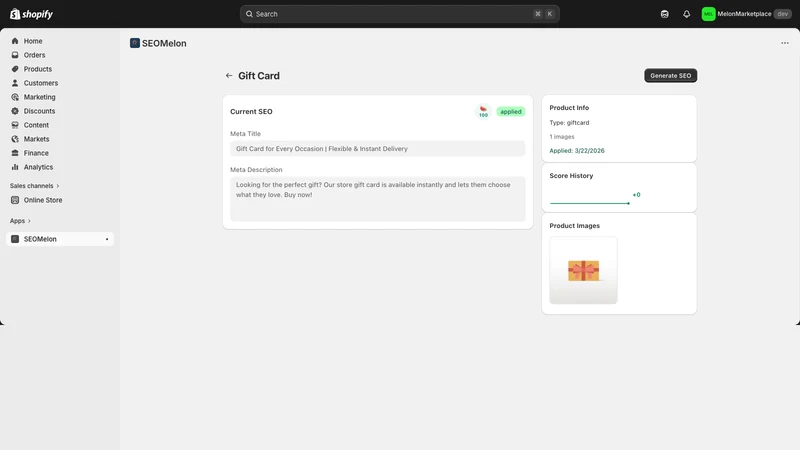Expand Sales channels chevron
This screenshot has height=450, width=800.
[x=58, y=186]
